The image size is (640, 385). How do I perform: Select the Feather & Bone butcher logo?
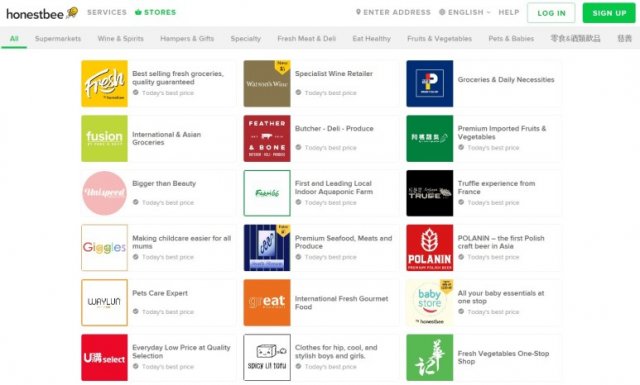267,138
